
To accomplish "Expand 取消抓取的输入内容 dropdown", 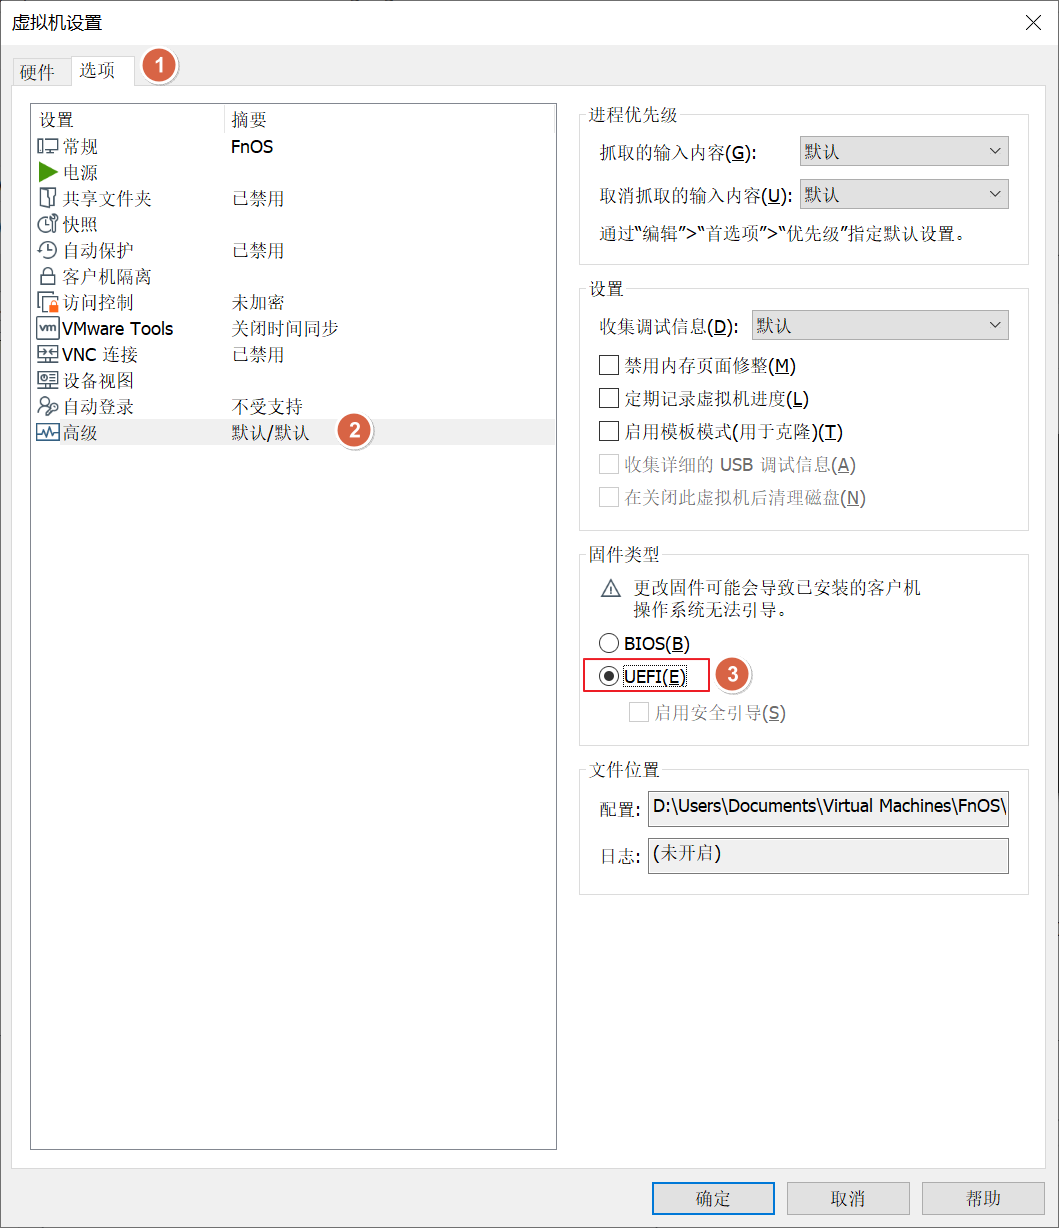I will (x=904, y=194).
